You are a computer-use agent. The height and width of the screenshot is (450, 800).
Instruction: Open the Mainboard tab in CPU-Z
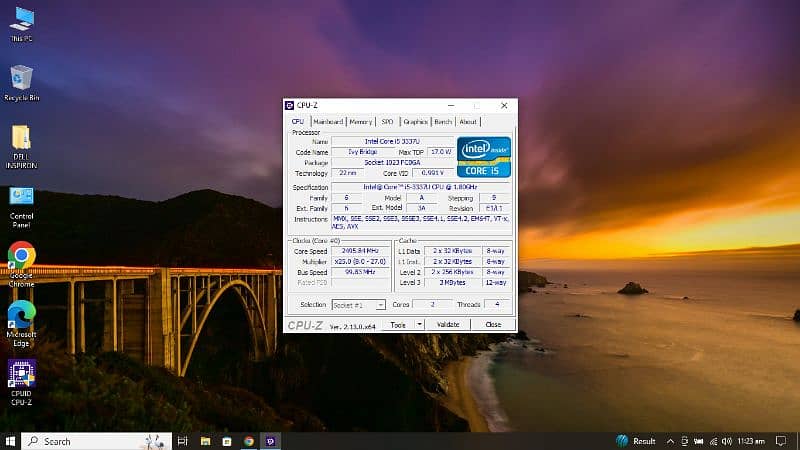coord(327,122)
